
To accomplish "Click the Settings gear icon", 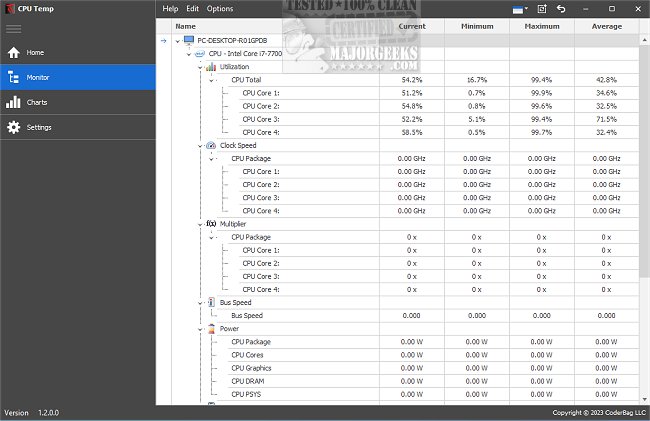I will tap(14, 127).
